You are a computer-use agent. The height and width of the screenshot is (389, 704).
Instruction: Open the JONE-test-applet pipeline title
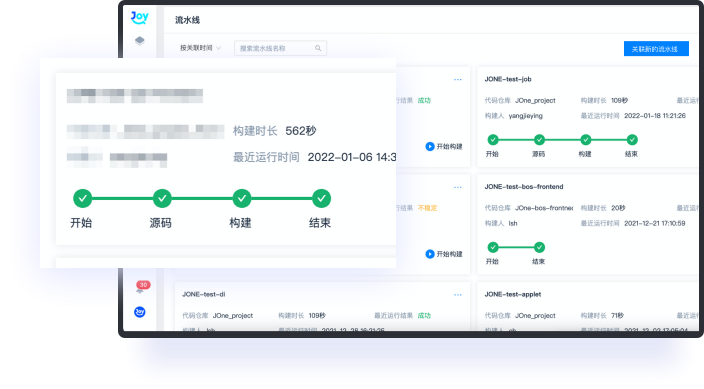click(x=513, y=294)
